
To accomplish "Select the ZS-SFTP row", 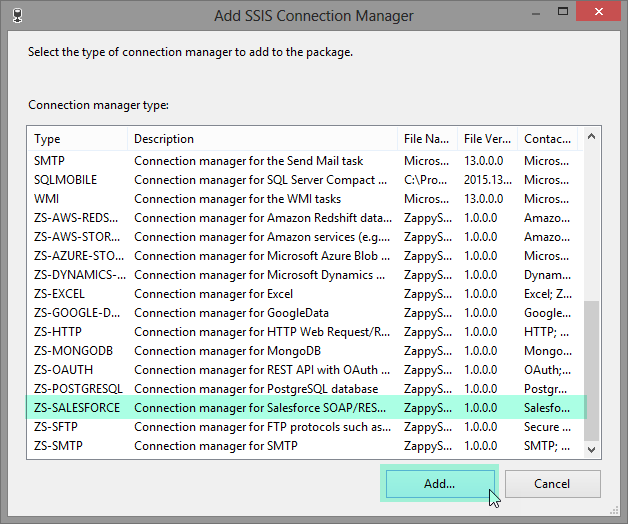I will point(306,427).
